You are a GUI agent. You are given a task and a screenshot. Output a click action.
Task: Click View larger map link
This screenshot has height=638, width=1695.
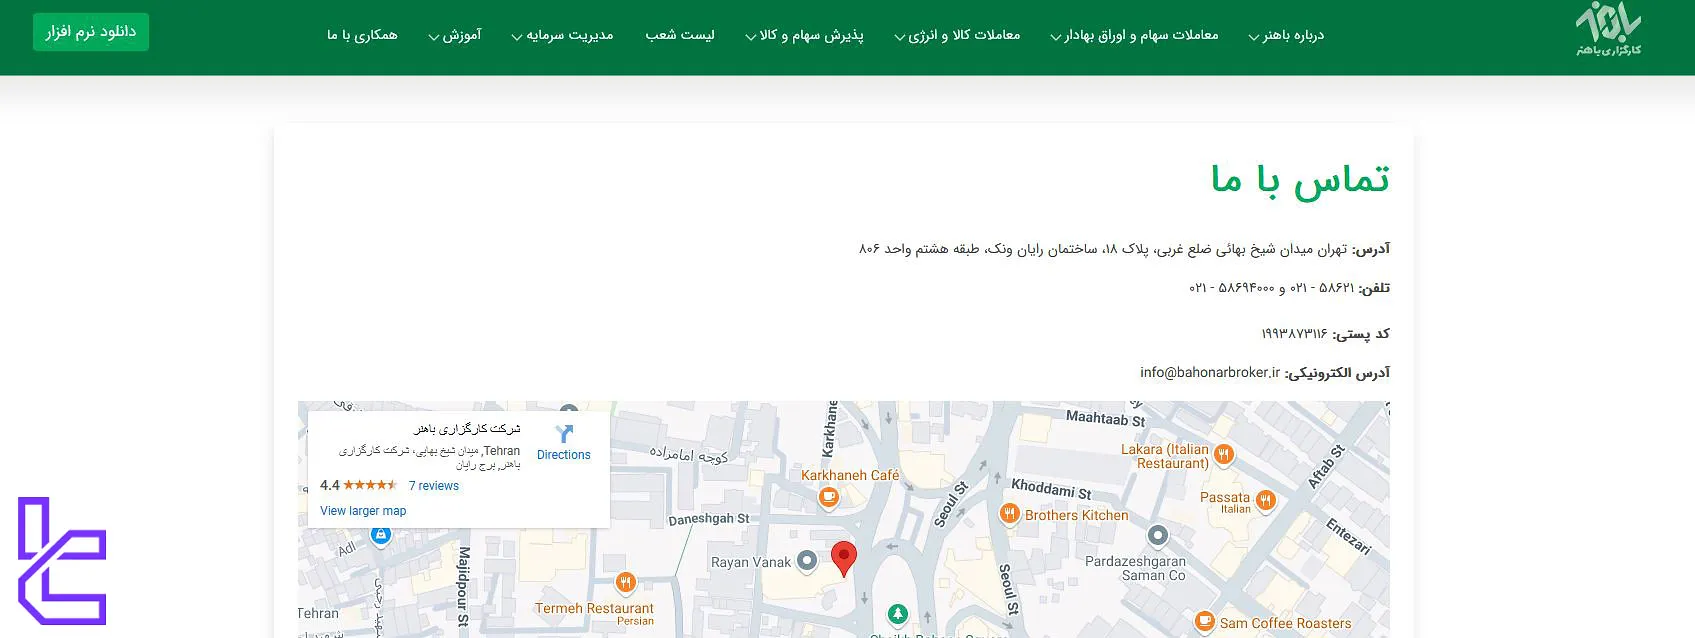click(x=363, y=511)
